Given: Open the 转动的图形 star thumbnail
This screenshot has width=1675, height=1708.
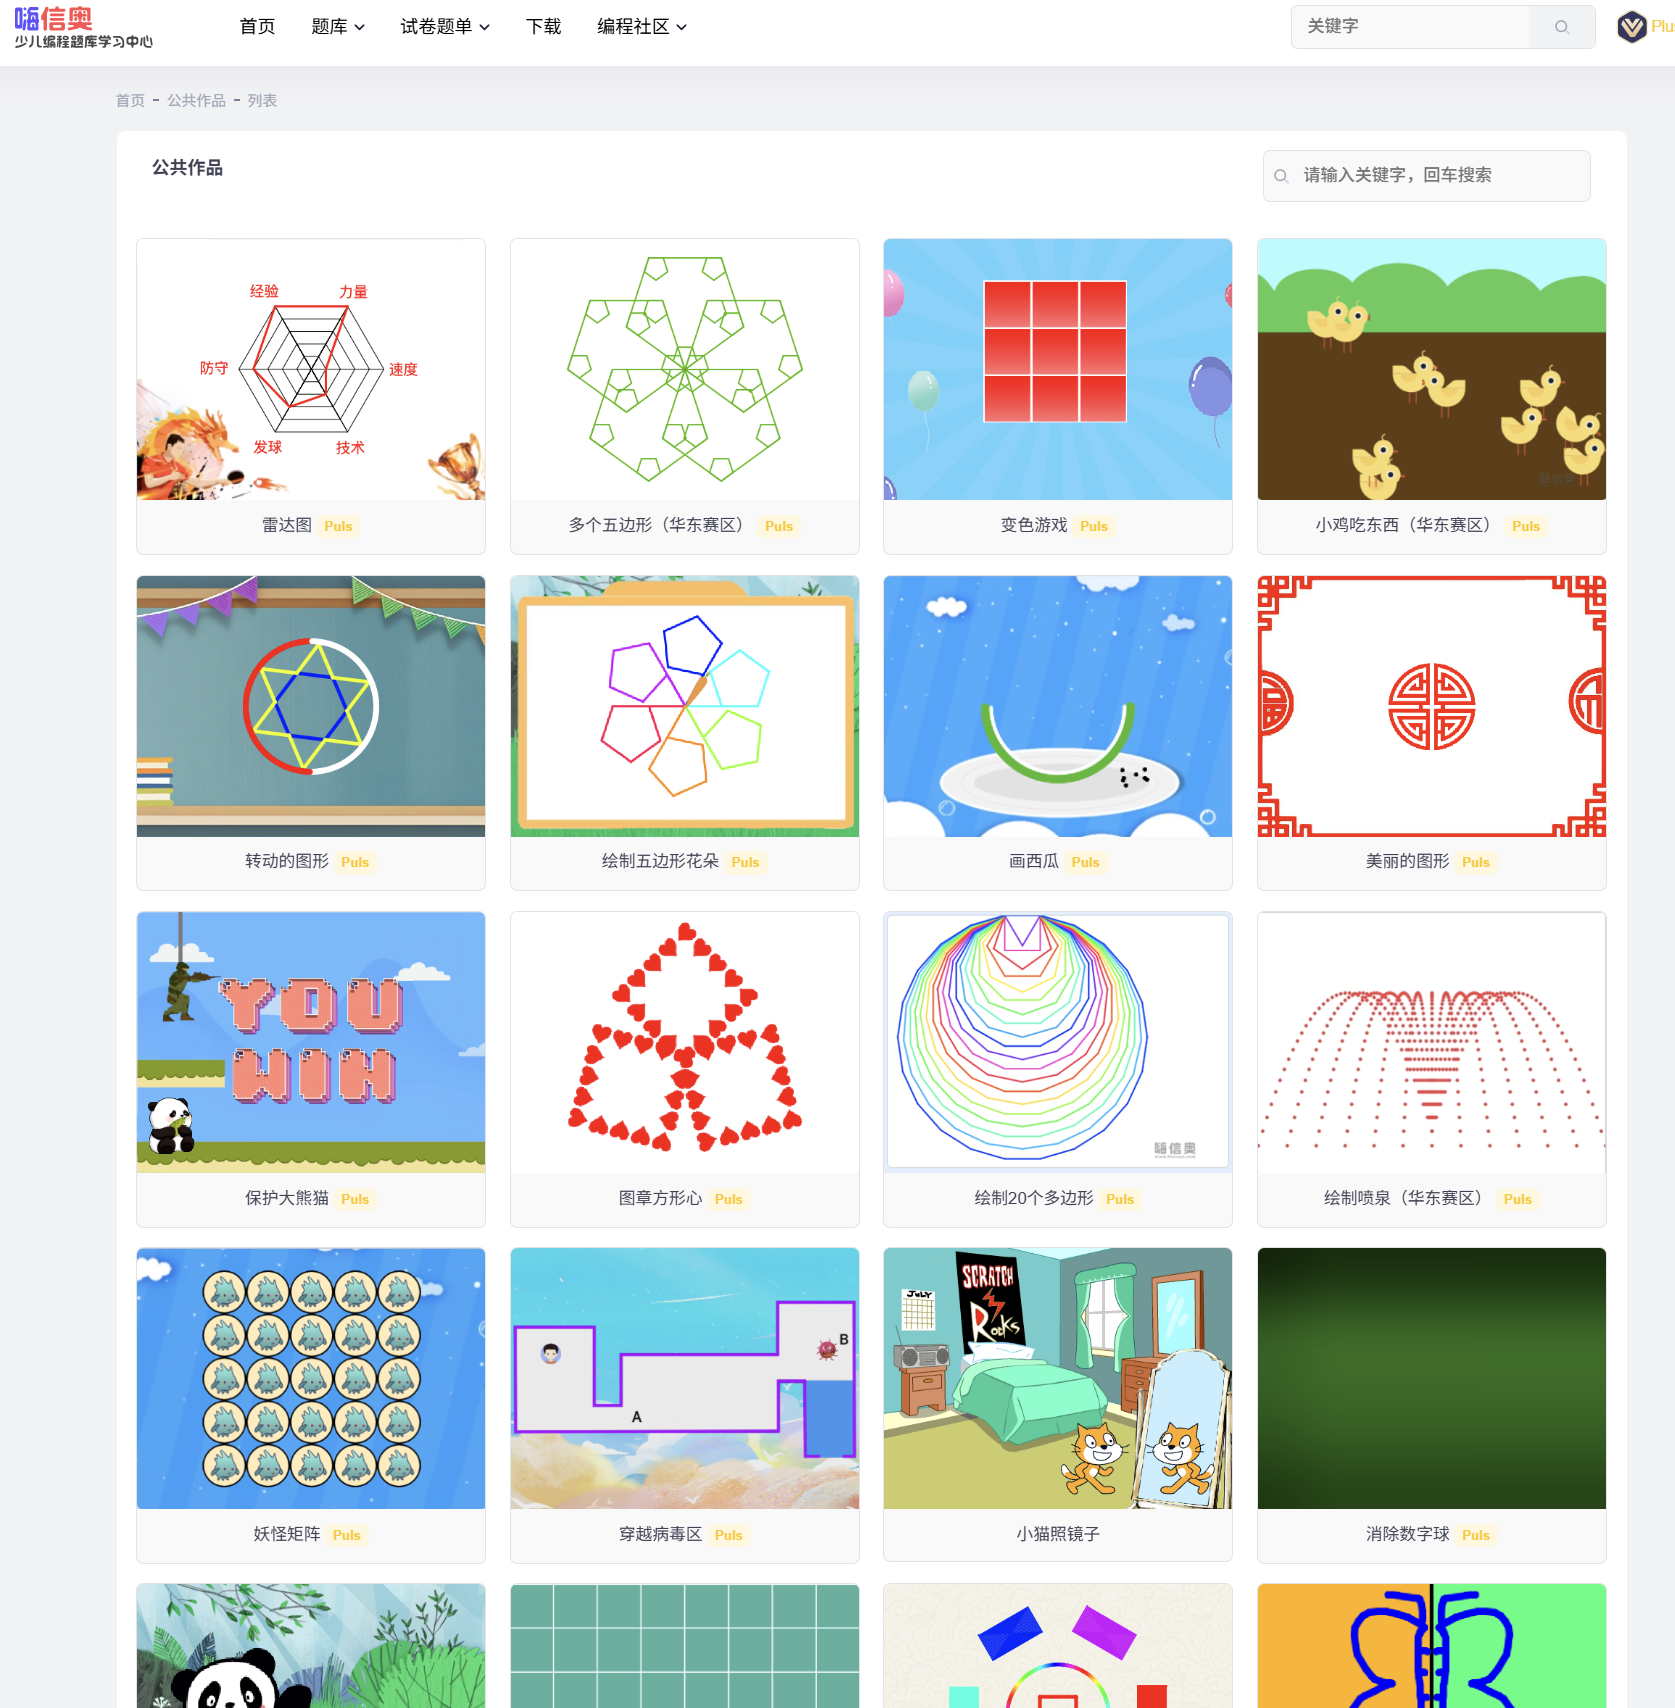Looking at the screenshot, I should 311,706.
